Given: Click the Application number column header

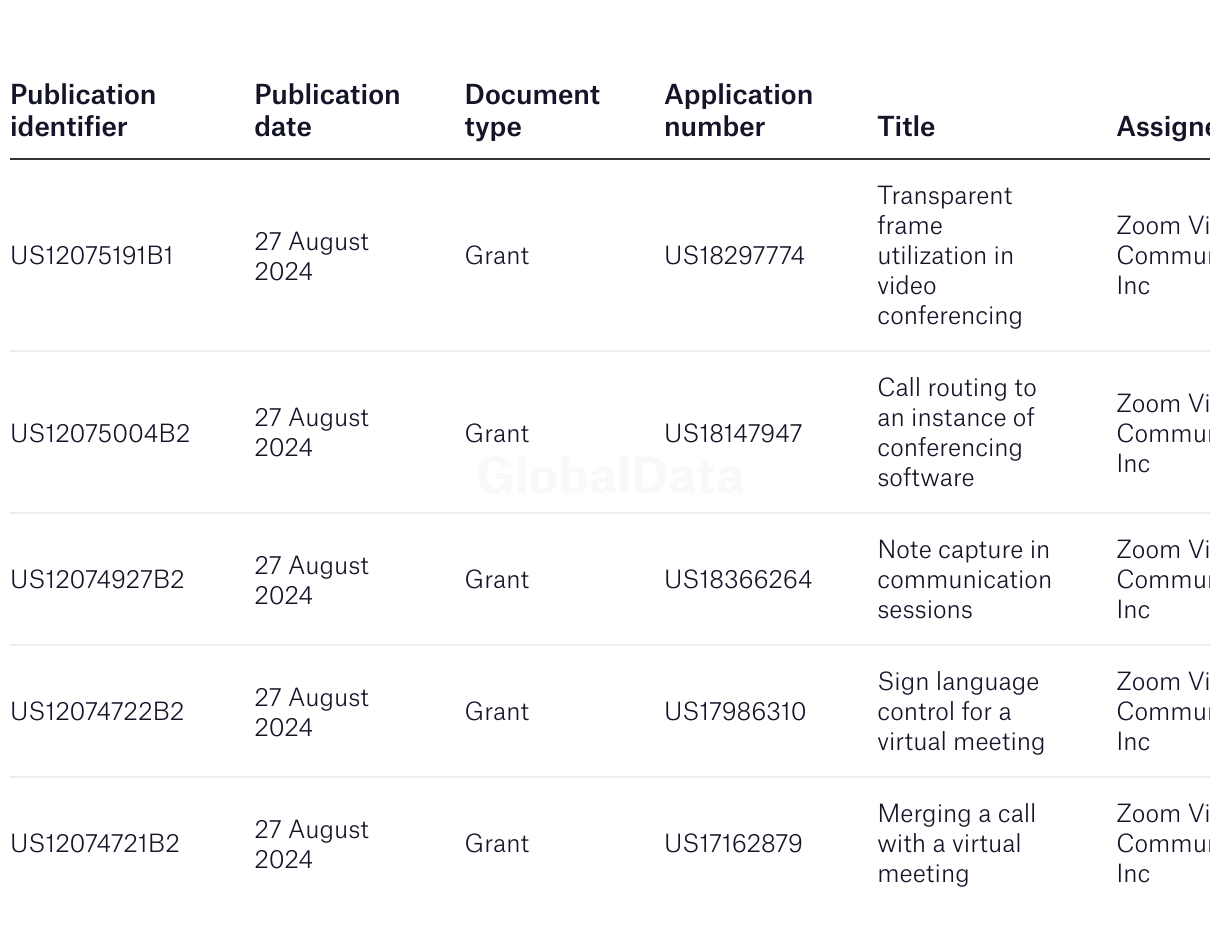Looking at the screenshot, I should coord(738,111).
